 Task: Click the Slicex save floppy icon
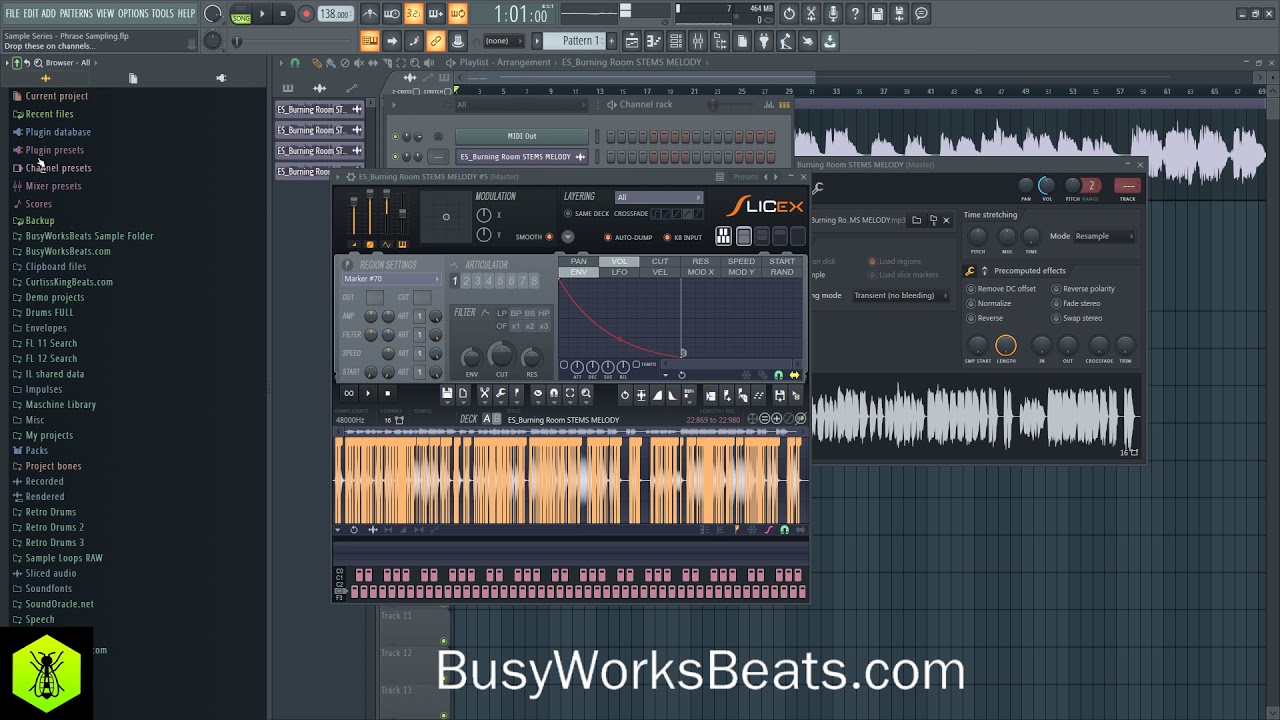pyautogui.click(x=447, y=394)
